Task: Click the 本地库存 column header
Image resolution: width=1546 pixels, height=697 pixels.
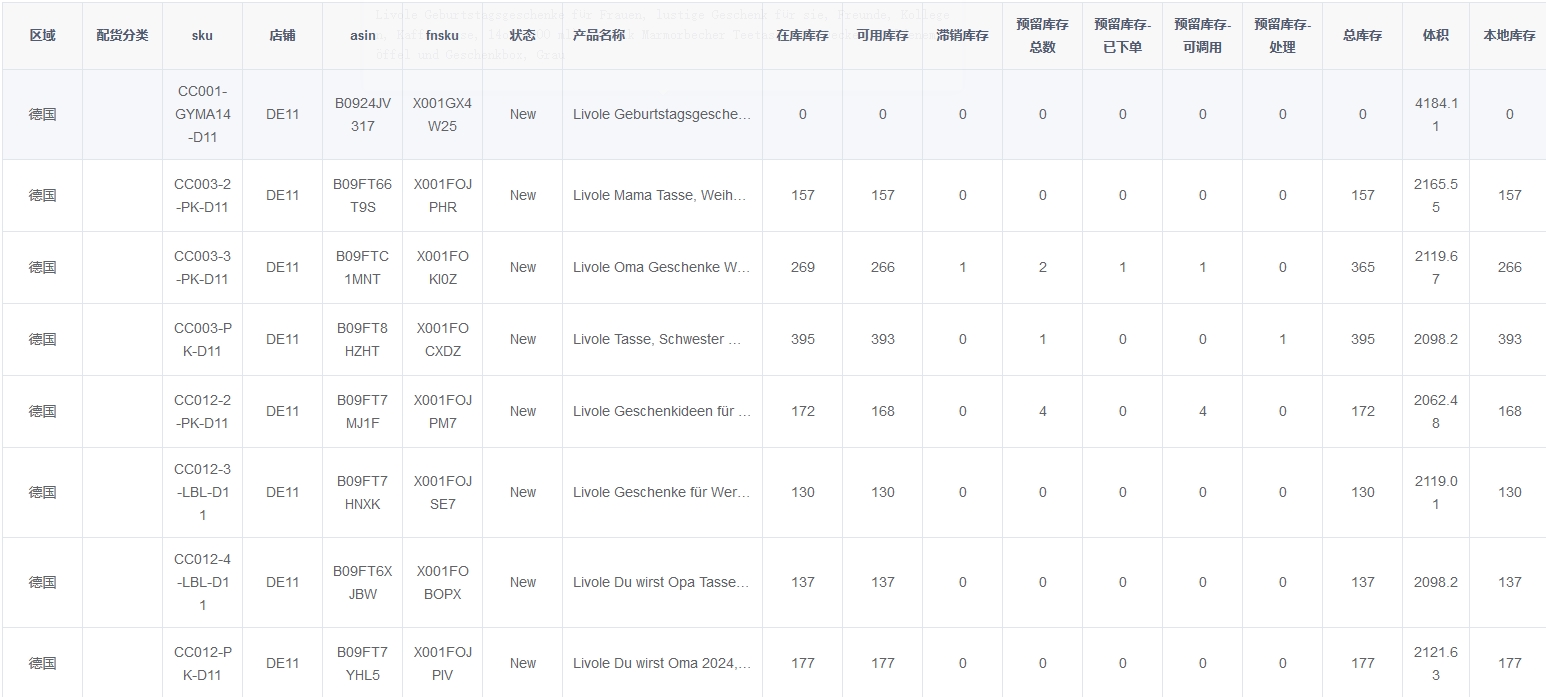Action: (x=1509, y=35)
